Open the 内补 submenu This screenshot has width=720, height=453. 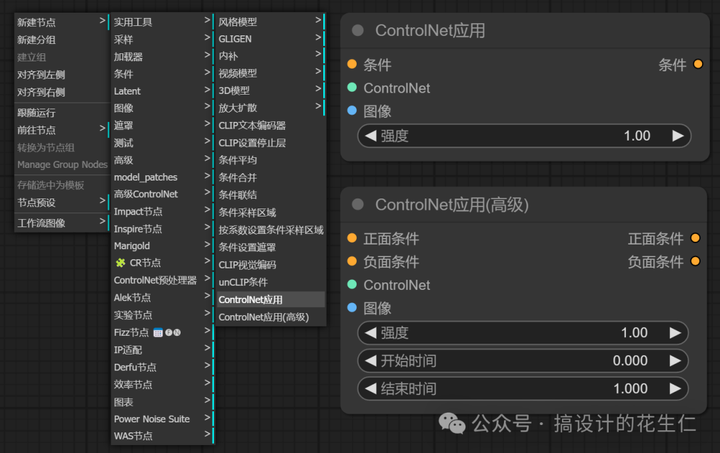pyautogui.click(x=270, y=56)
